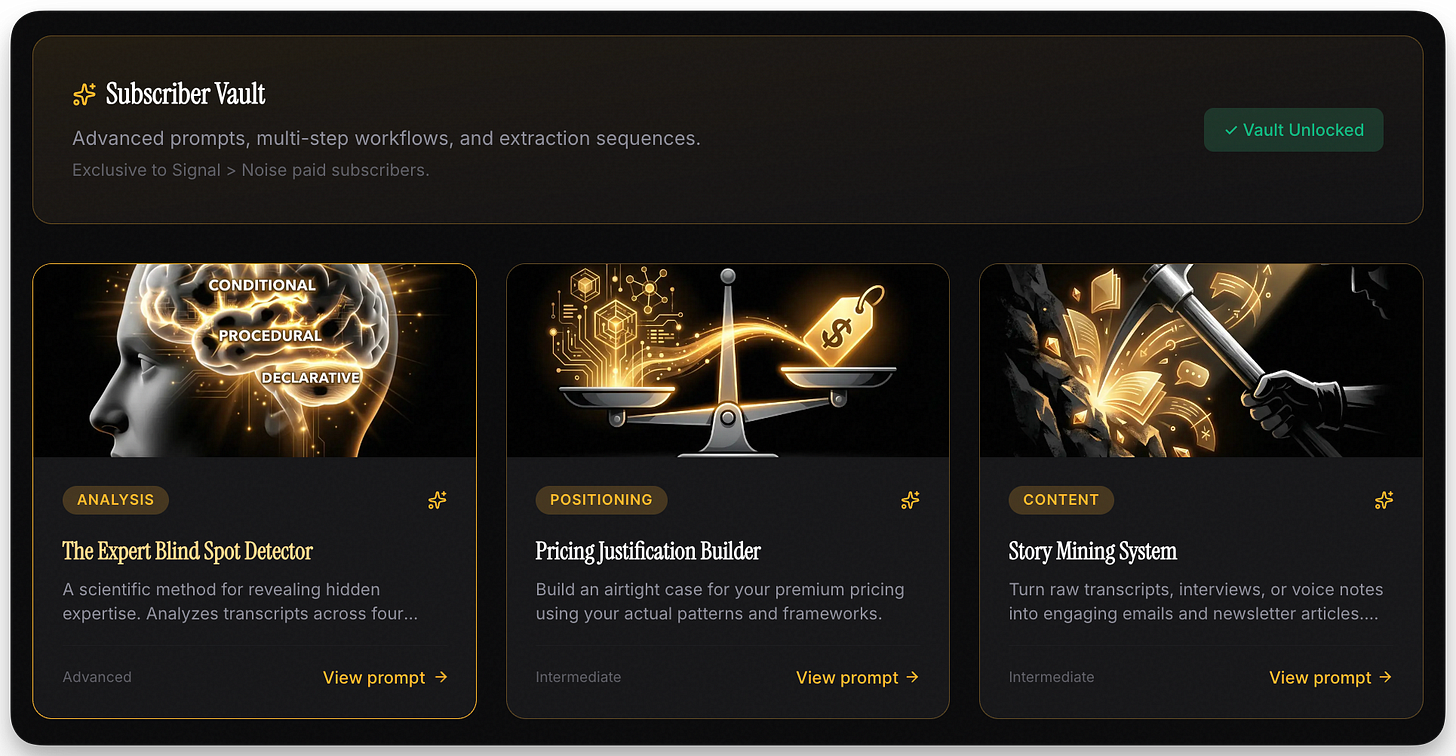
Task: Open View prompt for Pricing Justification Builder
Action: coord(857,677)
